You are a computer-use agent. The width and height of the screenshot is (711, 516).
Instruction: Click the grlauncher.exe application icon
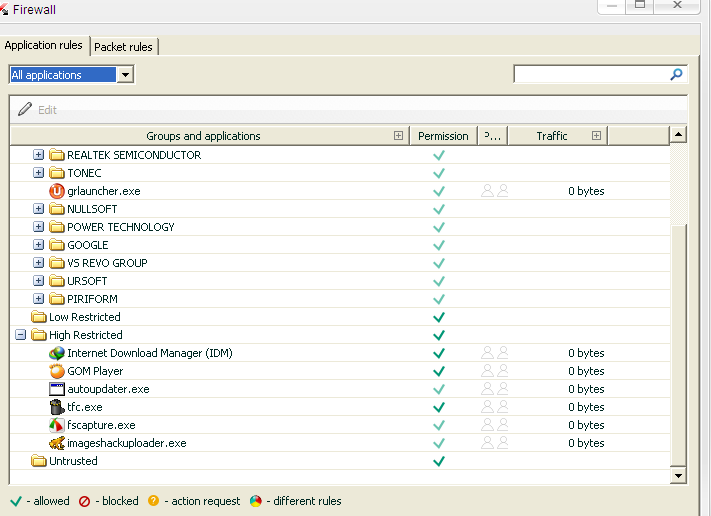point(57,191)
